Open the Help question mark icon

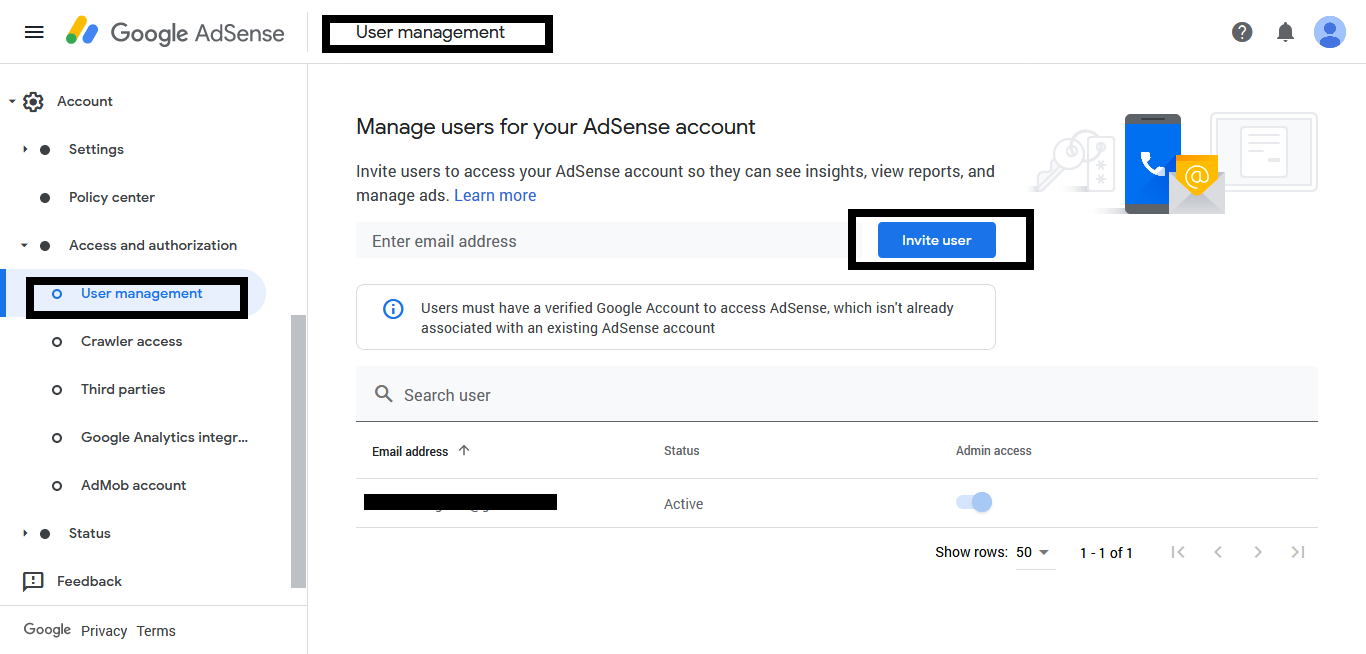click(1242, 32)
